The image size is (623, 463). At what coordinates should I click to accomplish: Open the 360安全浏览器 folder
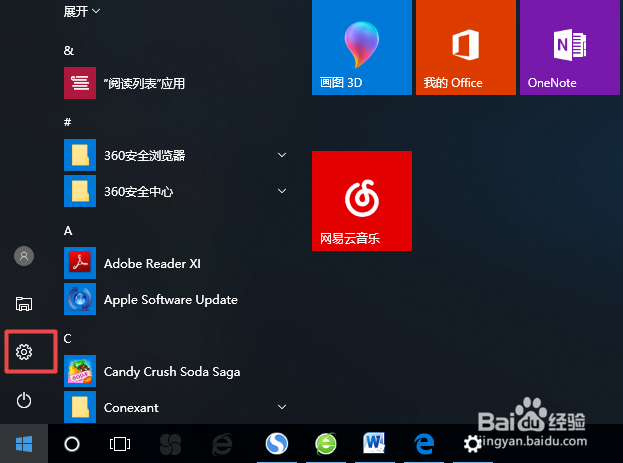pyautogui.click(x=175, y=155)
